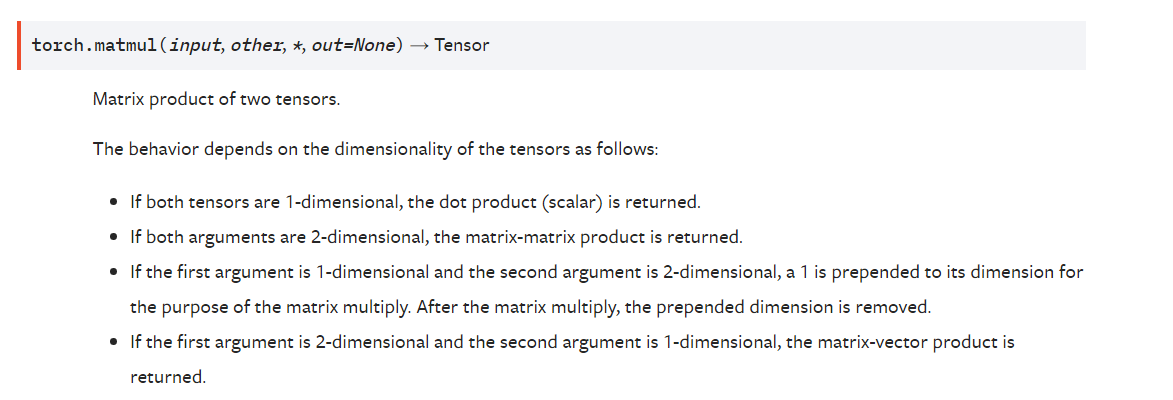Click the first bullet point dot
The width and height of the screenshot is (1173, 400).
click(x=113, y=202)
